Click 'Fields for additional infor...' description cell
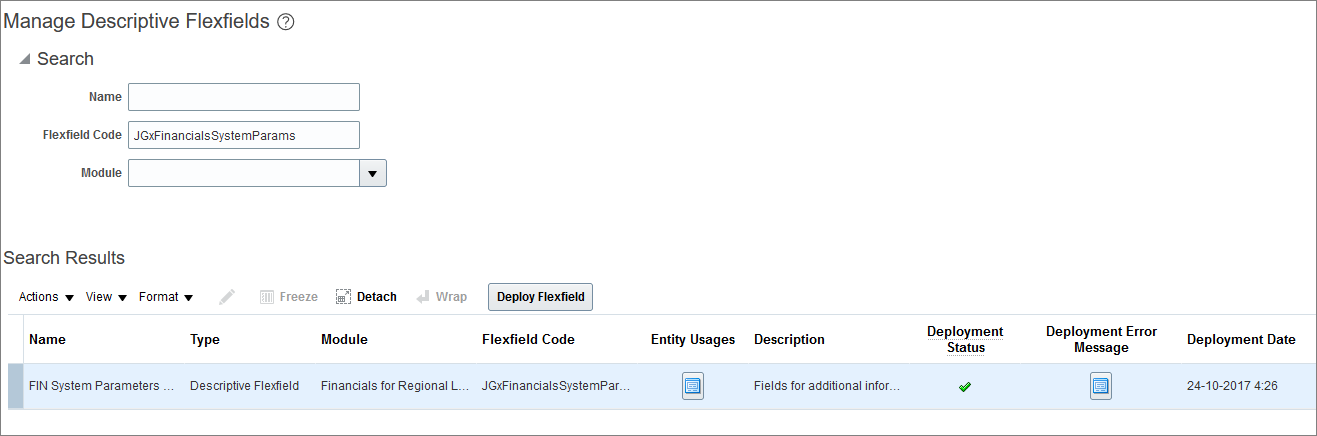The image size is (1317, 436). (827, 386)
